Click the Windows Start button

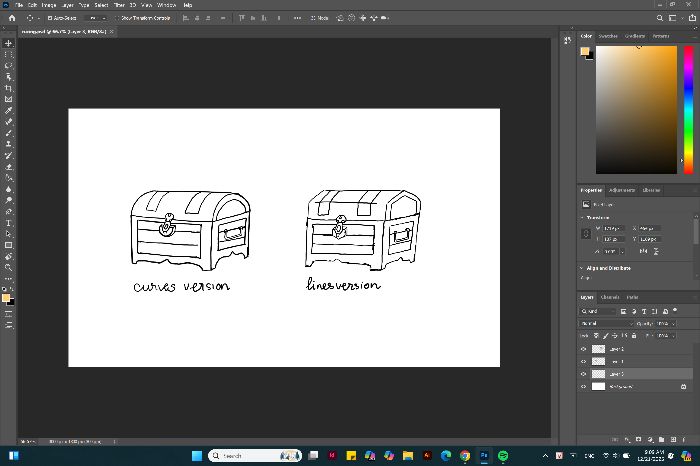[197, 456]
